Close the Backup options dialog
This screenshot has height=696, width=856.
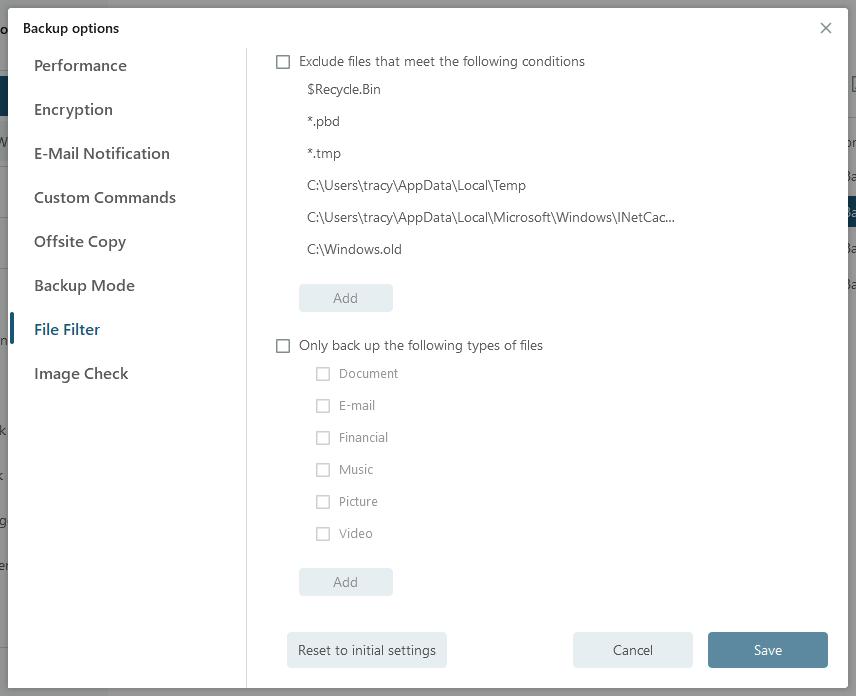tap(825, 28)
